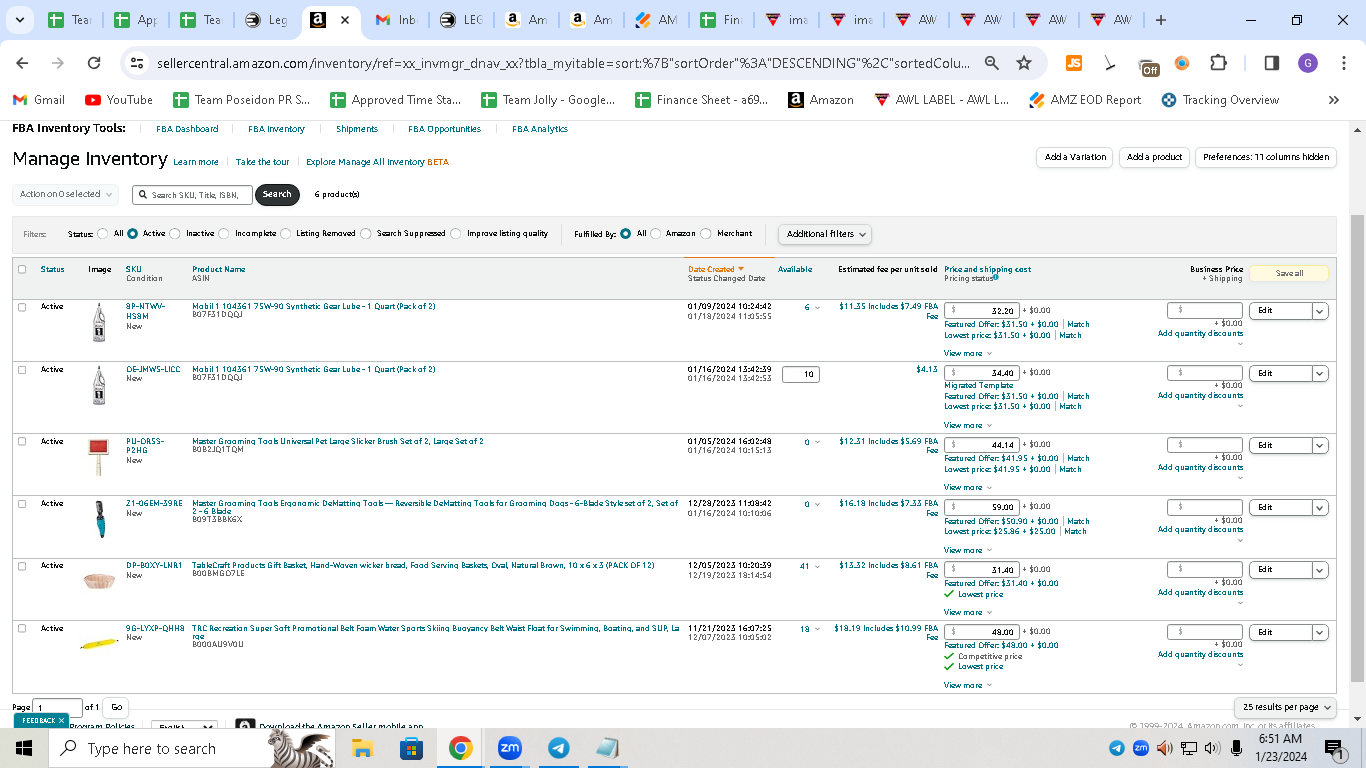Click the yellow Save all button

pos(1289,273)
